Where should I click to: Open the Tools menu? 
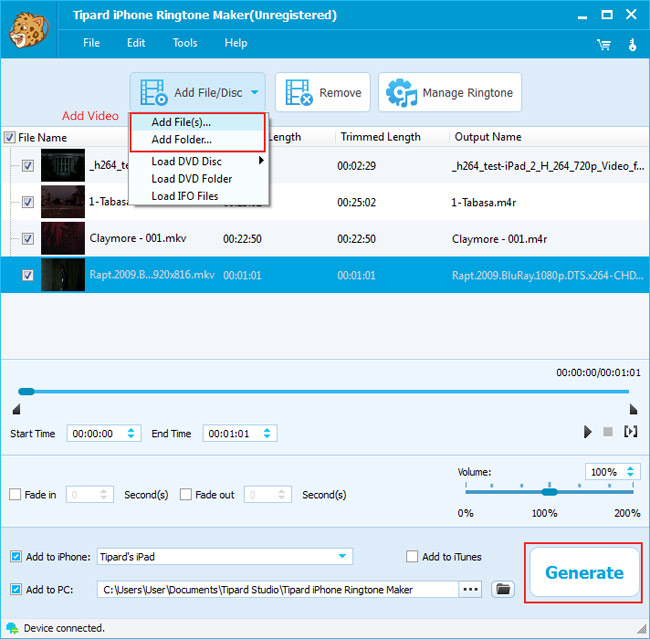point(185,43)
